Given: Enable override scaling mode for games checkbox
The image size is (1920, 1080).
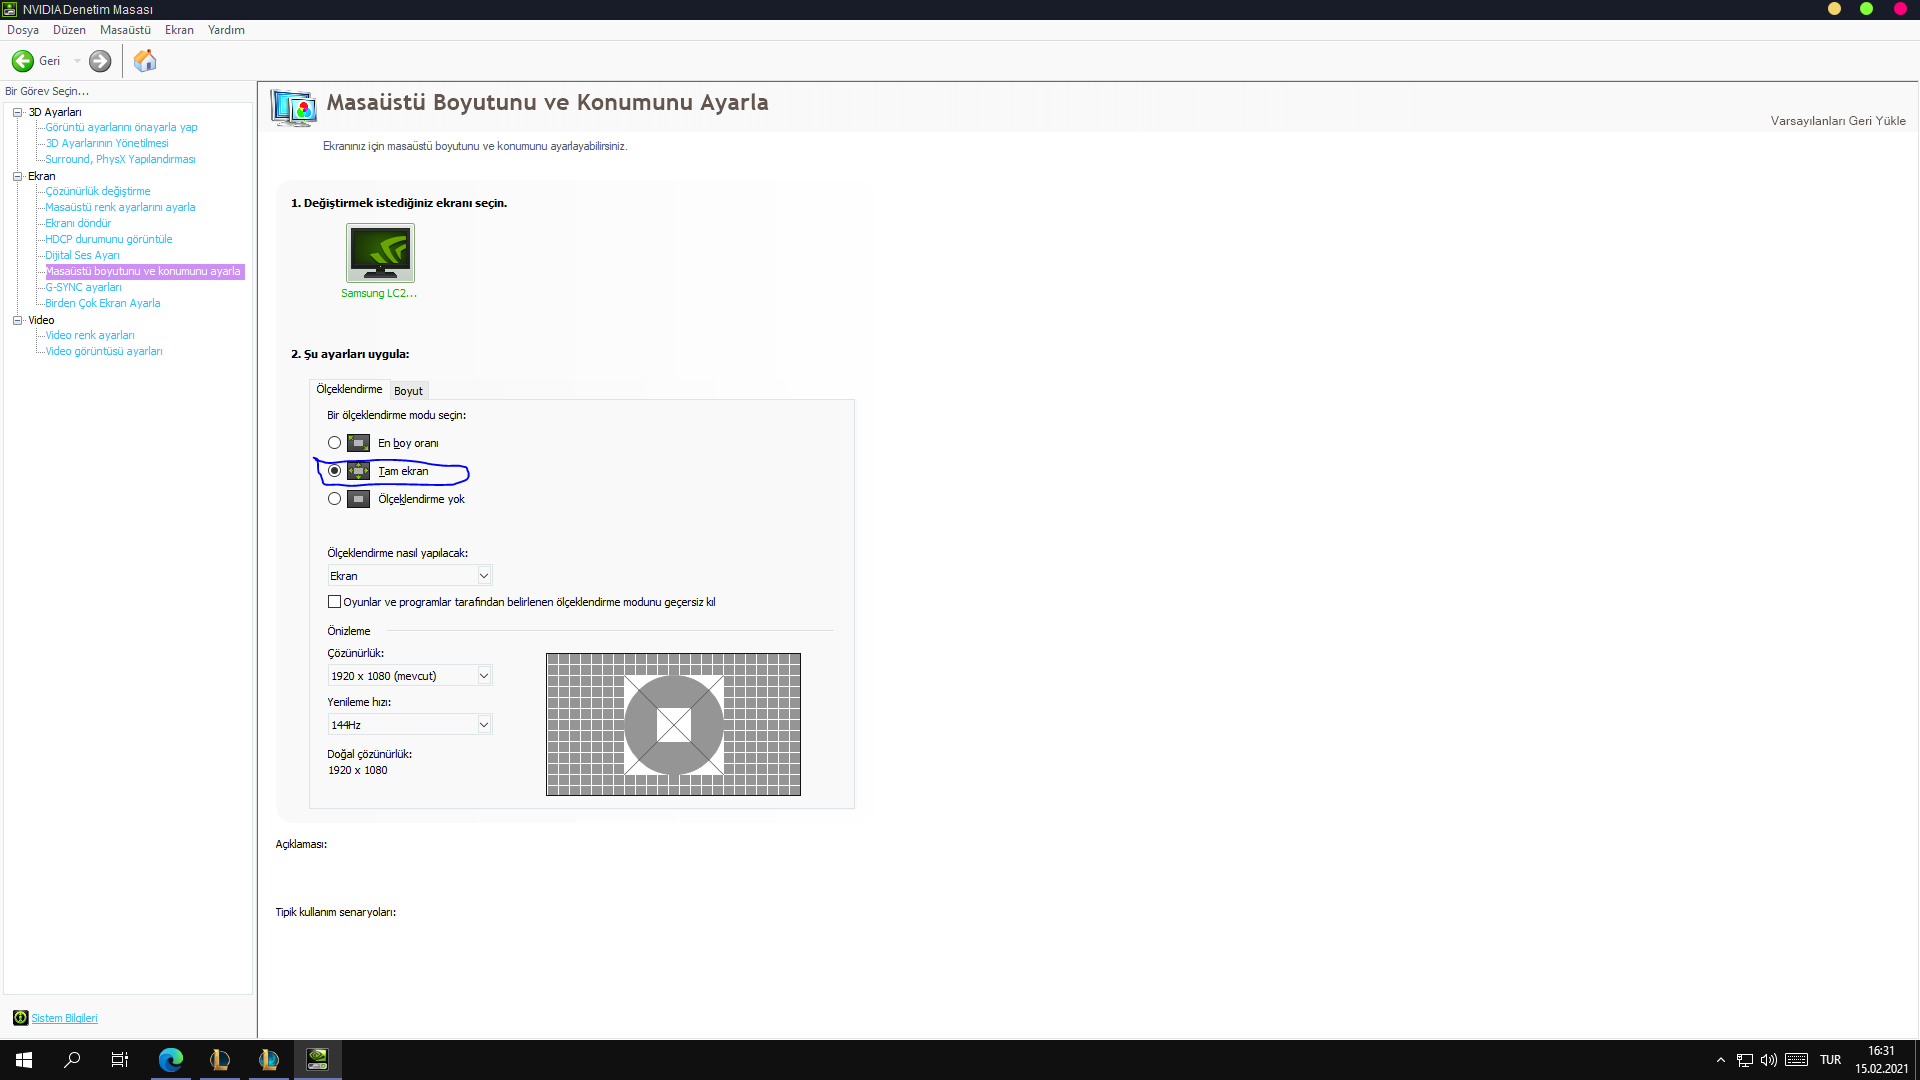Looking at the screenshot, I should [x=335, y=602].
